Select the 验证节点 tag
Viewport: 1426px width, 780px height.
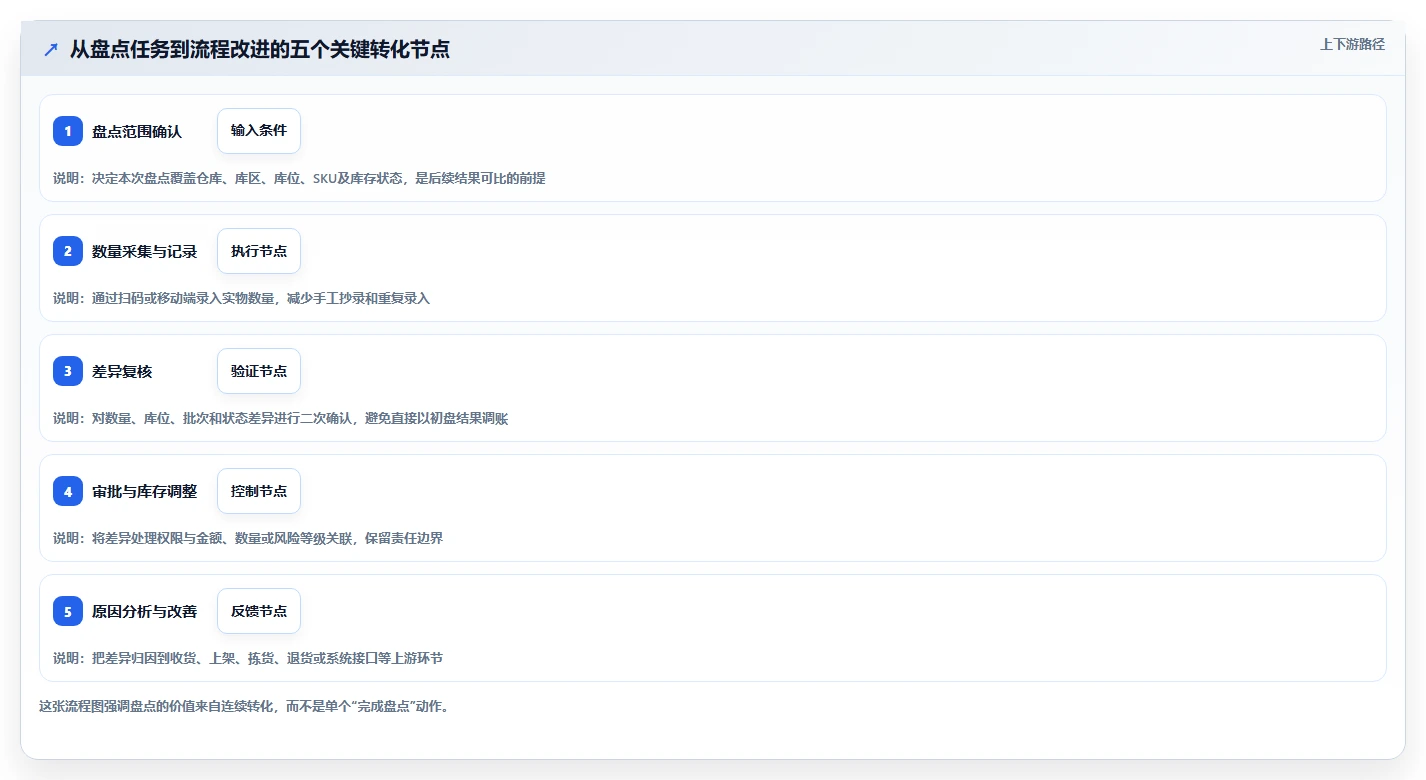tap(259, 371)
